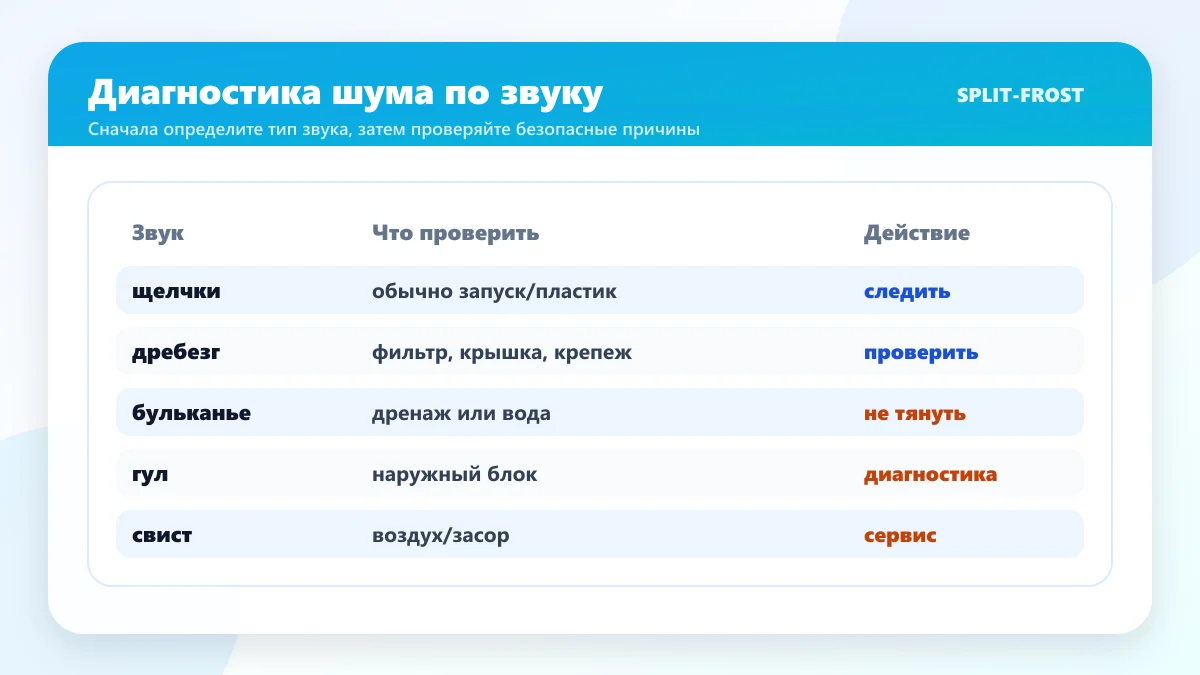Click the SPLIT-FROST brand label
Screen dimensions: 1200x675
coord(1020,95)
